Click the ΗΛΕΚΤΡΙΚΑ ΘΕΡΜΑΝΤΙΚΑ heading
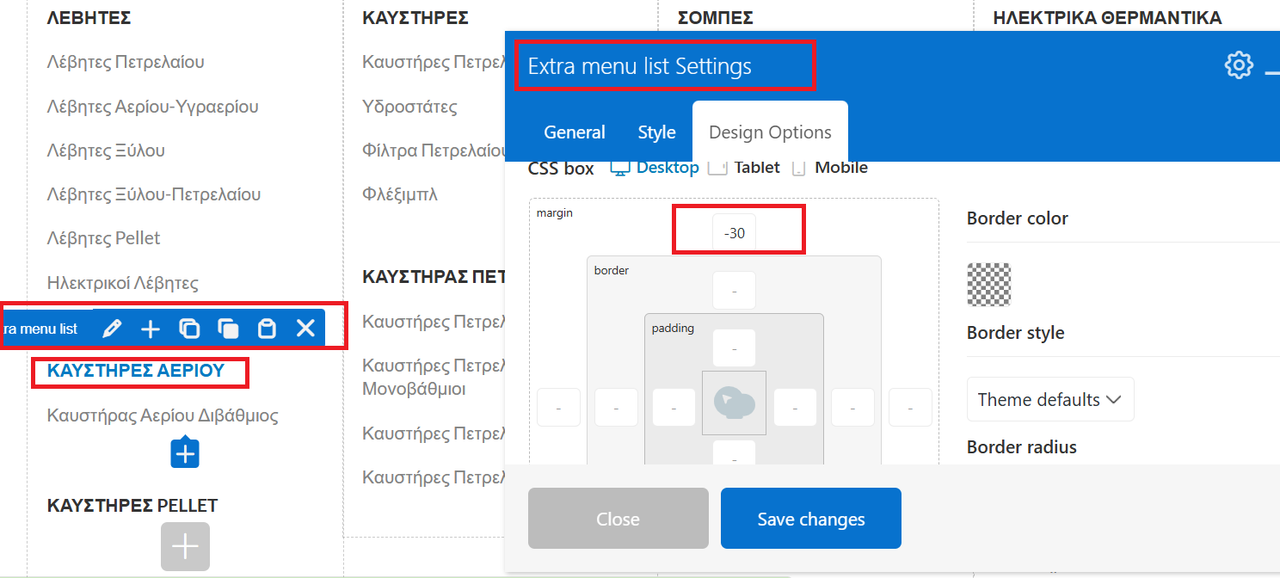1280x578 pixels. point(1107,17)
